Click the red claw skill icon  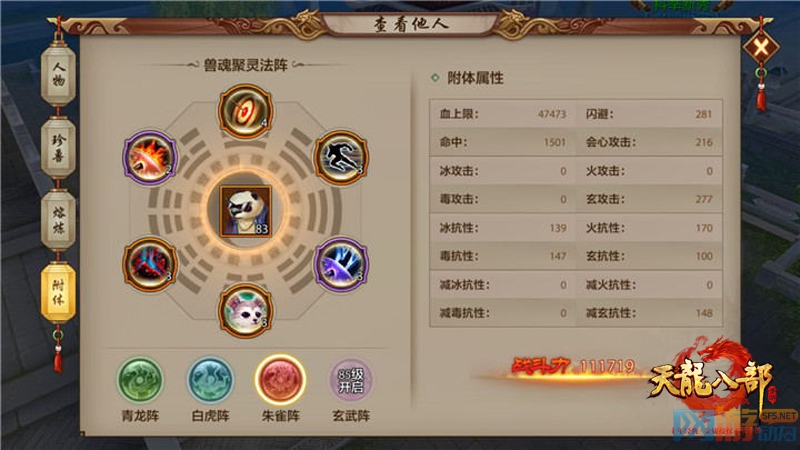coord(150,265)
